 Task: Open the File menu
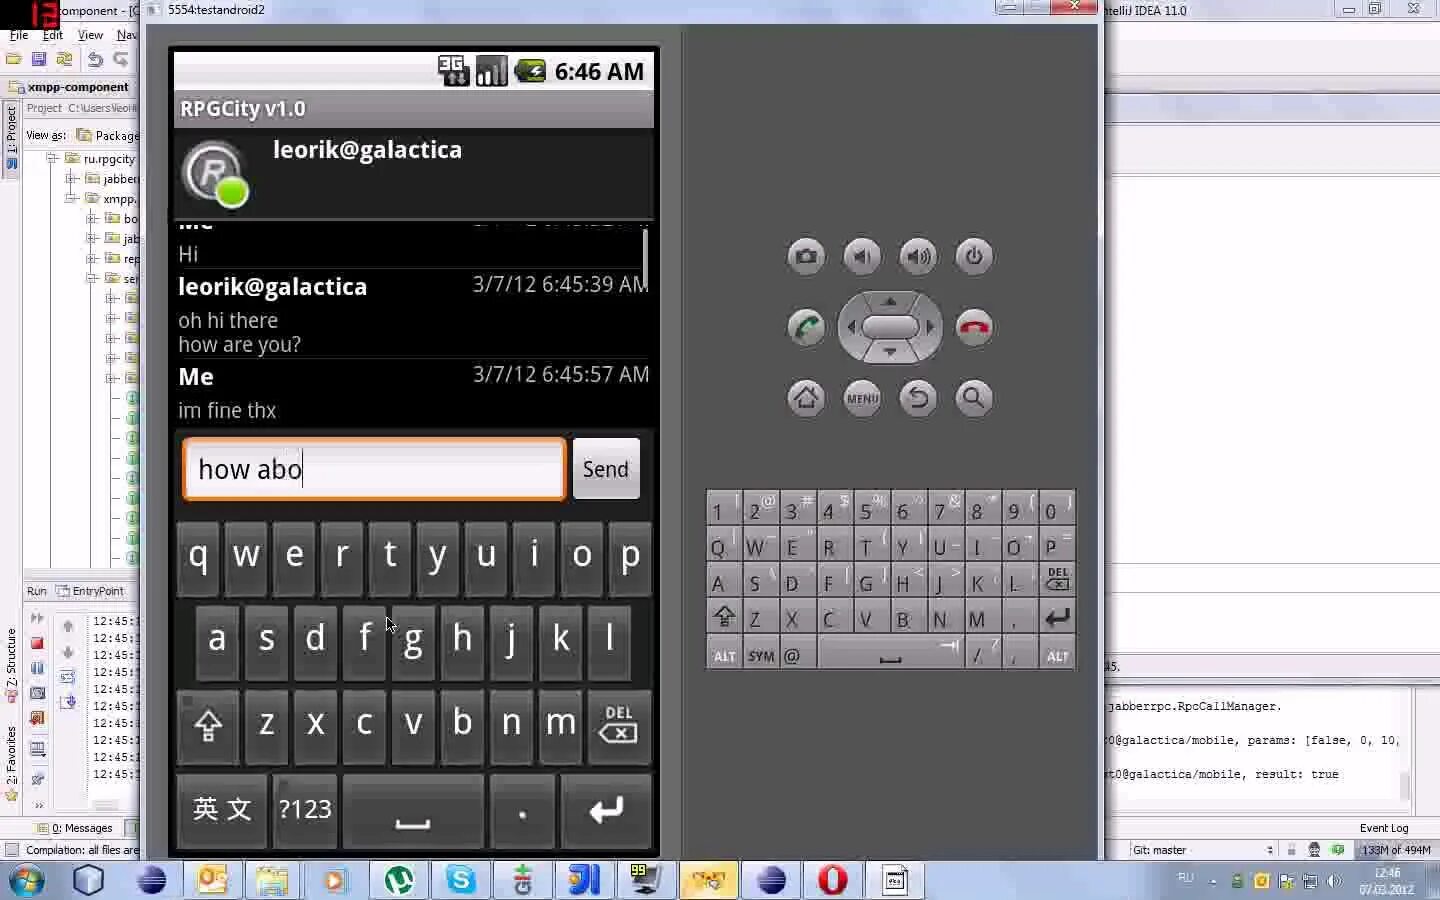[x=19, y=35]
